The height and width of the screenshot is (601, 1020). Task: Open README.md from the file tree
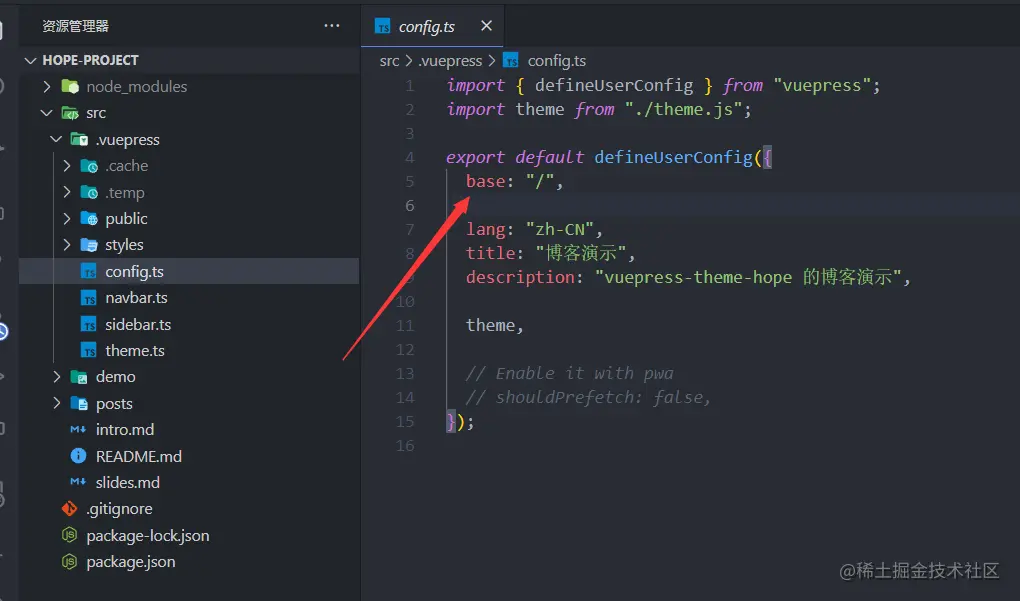tap(139, 456)
